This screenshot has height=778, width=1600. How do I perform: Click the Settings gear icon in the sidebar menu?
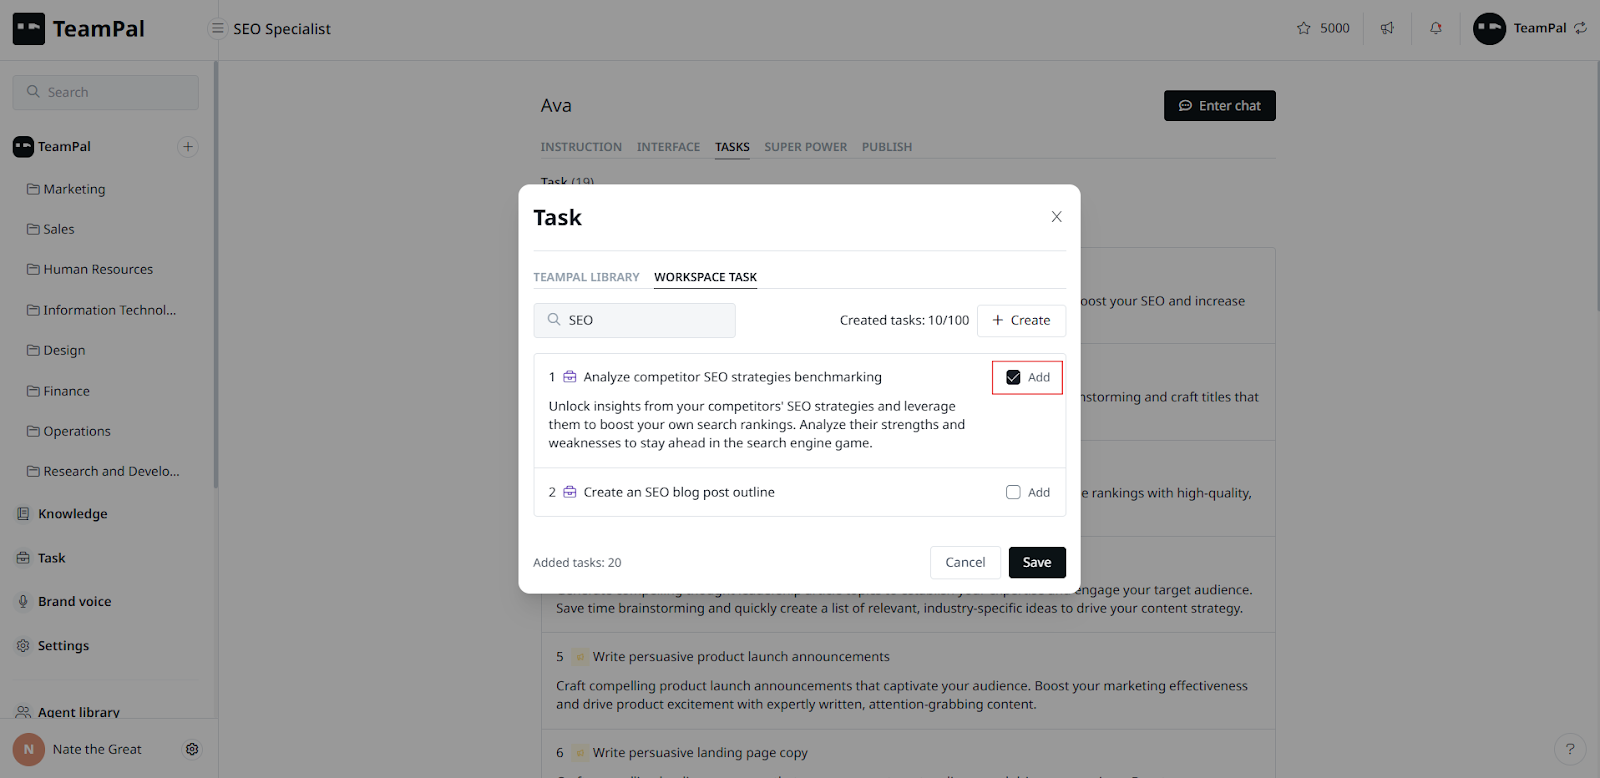[23, 646]
